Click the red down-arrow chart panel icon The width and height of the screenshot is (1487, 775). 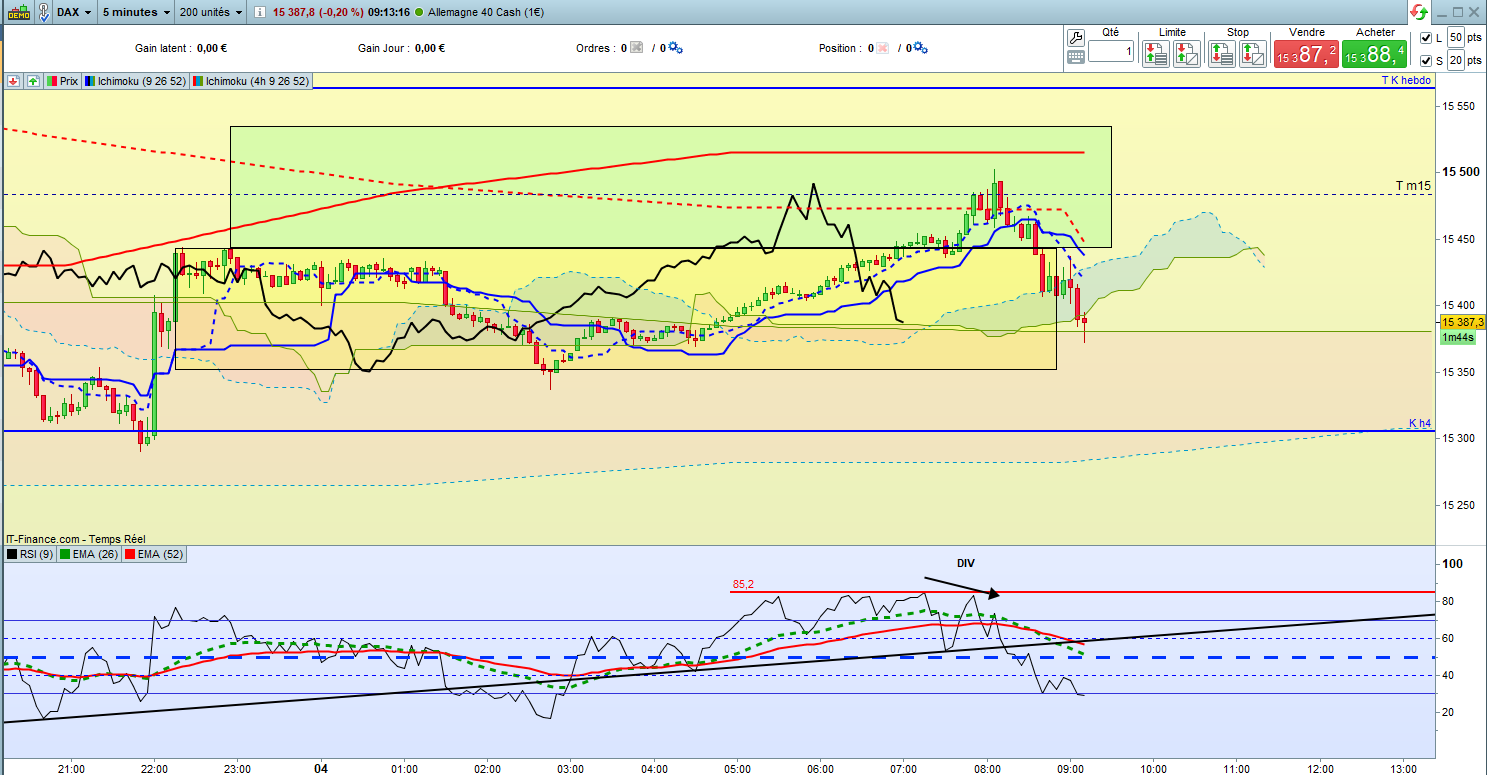click(x=14, y=81)
